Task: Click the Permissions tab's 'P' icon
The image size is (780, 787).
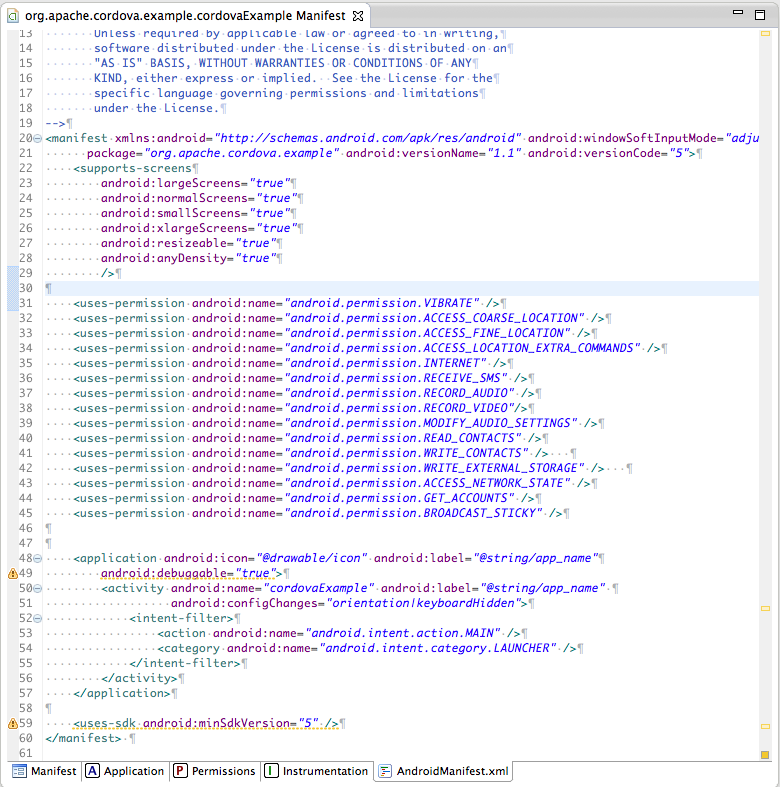Action: point(181,771)
